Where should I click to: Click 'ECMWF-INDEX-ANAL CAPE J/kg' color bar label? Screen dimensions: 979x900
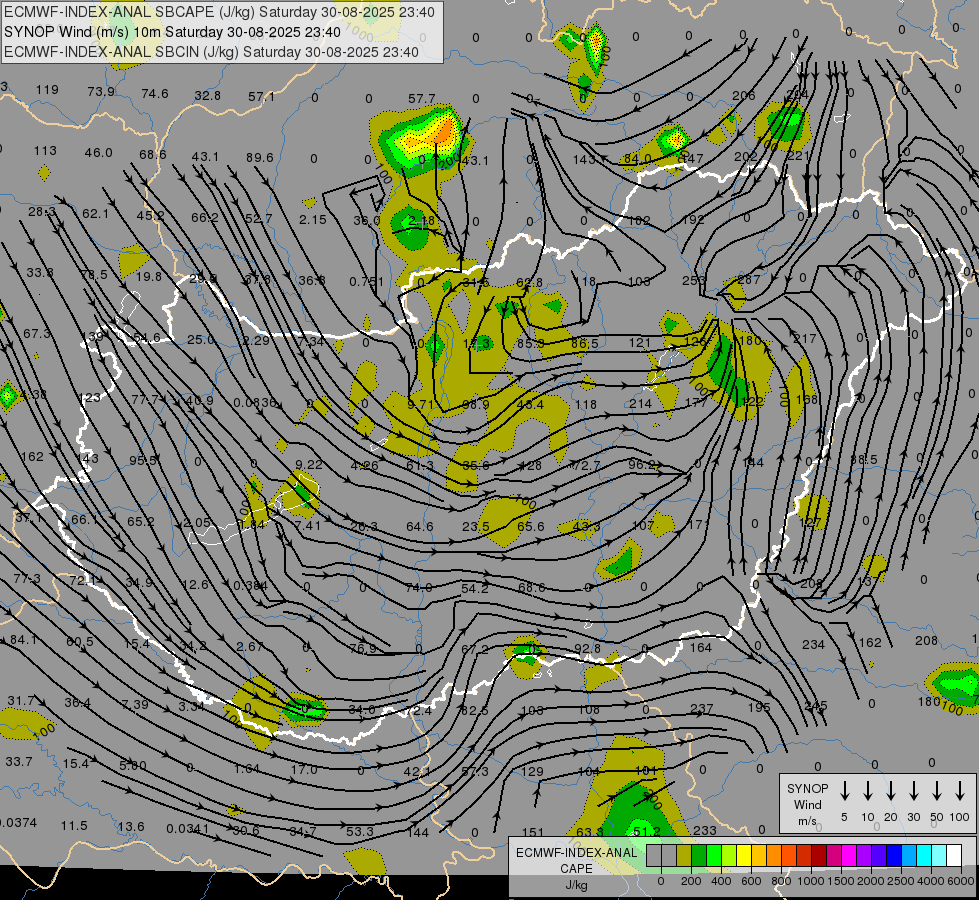pos(576,868)
